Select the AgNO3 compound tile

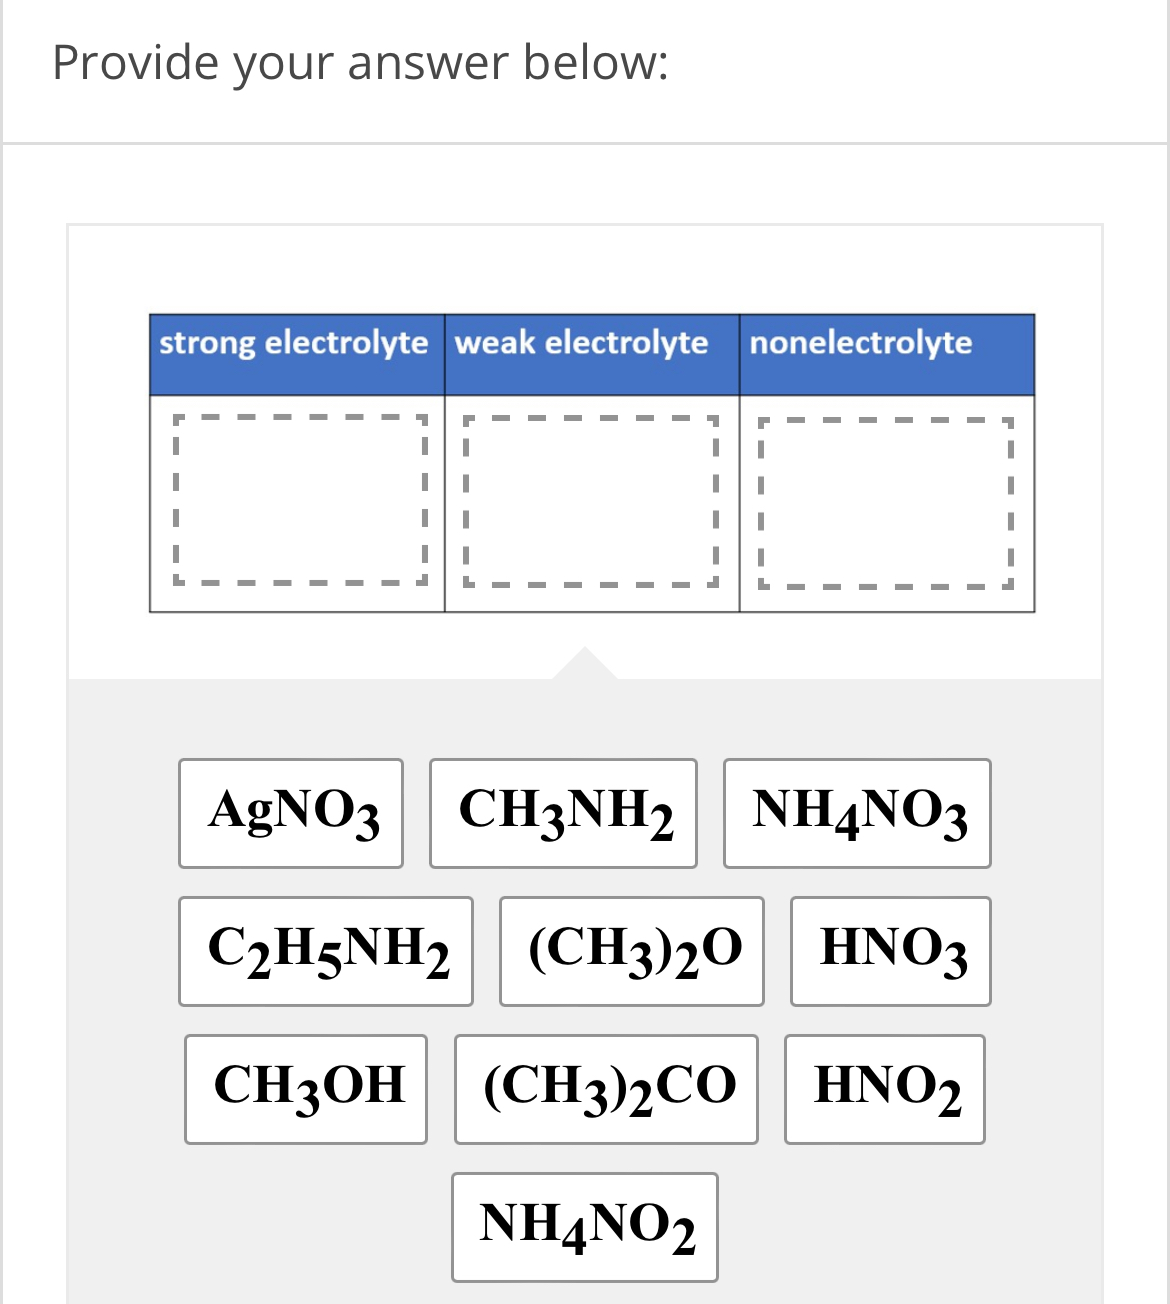(291, 813)
